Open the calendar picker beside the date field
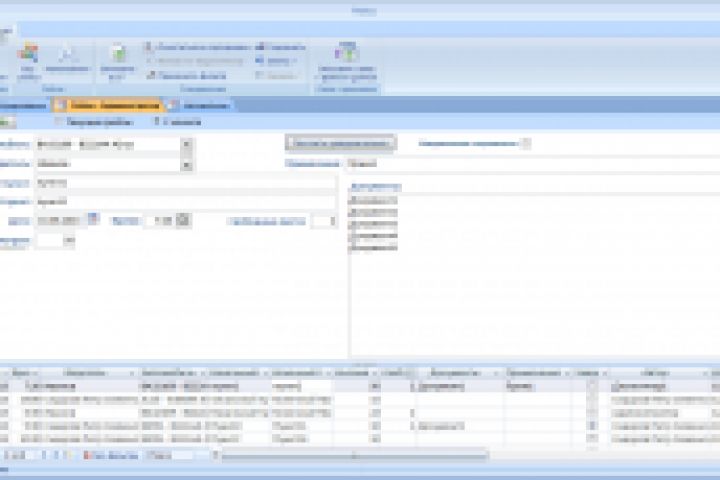This screenshot has height=480, width=720. pyautogui.click(x=93, y=219)
